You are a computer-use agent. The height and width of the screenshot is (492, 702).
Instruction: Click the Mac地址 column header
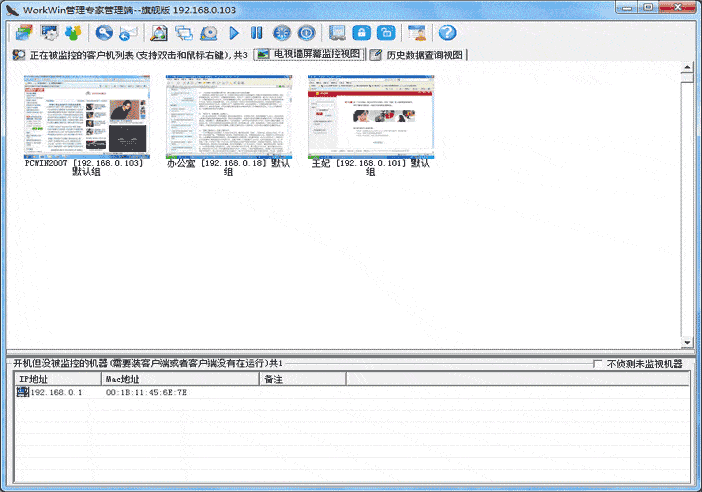pyautogui.click(x=180, y=379)
